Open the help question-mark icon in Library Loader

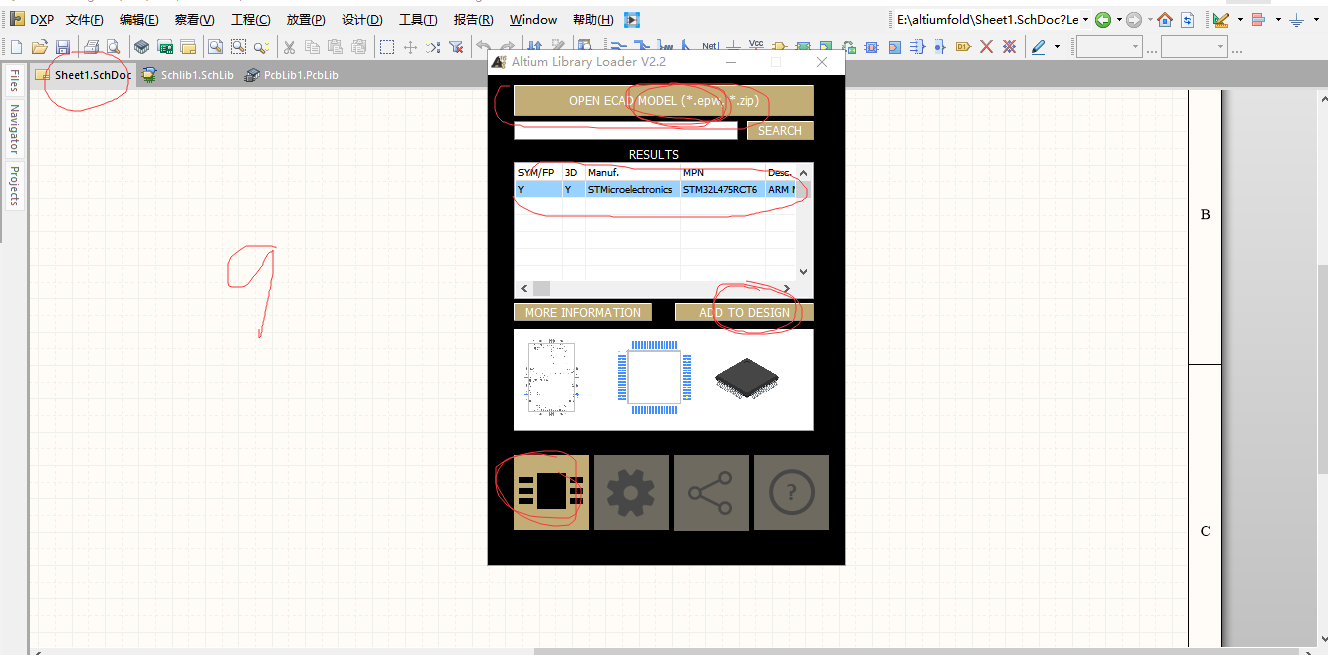(x=791, y=491)
